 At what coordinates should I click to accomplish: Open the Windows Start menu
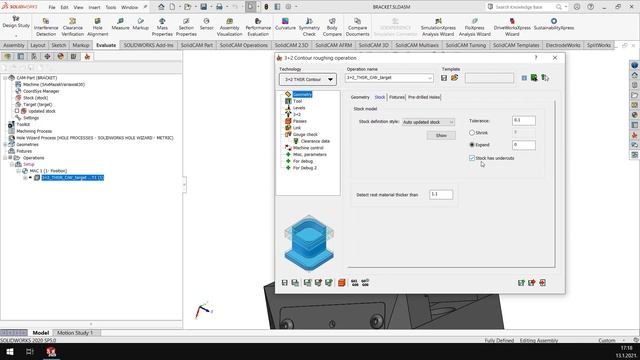9,351
